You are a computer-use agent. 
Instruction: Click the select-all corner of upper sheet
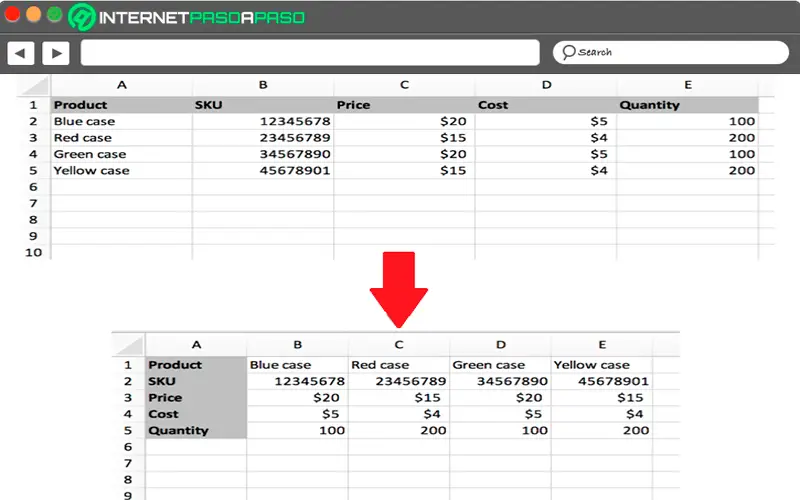click(34, 85)
